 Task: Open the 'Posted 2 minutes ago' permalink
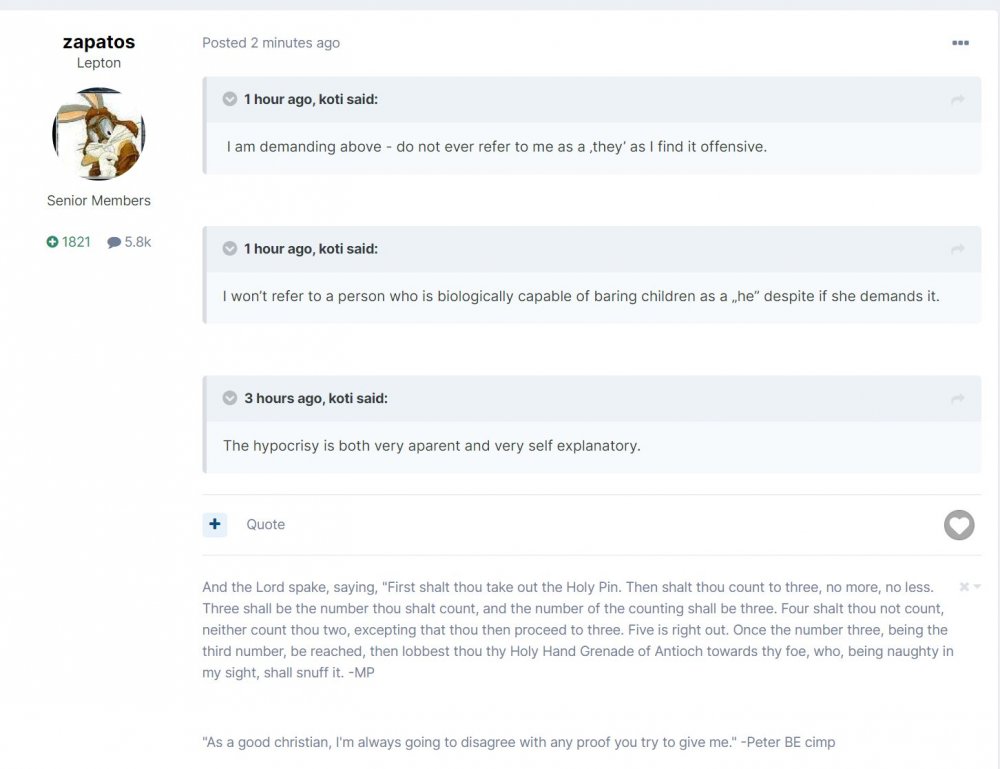coord(271,43)
